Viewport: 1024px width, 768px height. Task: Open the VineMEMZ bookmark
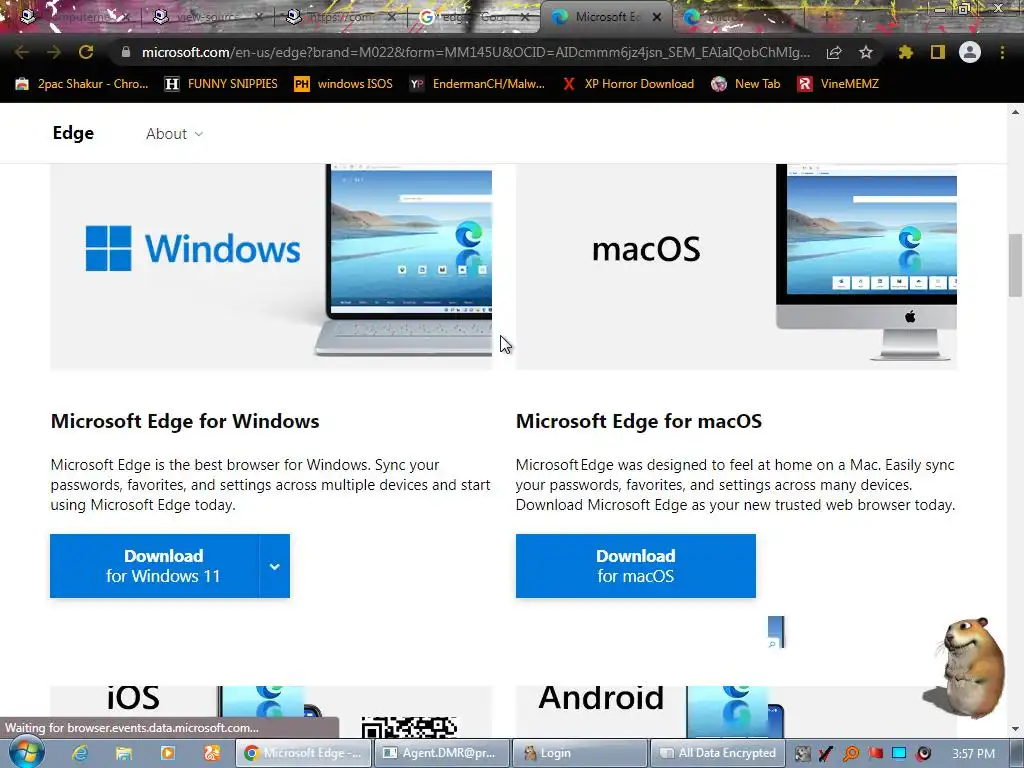click(x=839, y=84)
